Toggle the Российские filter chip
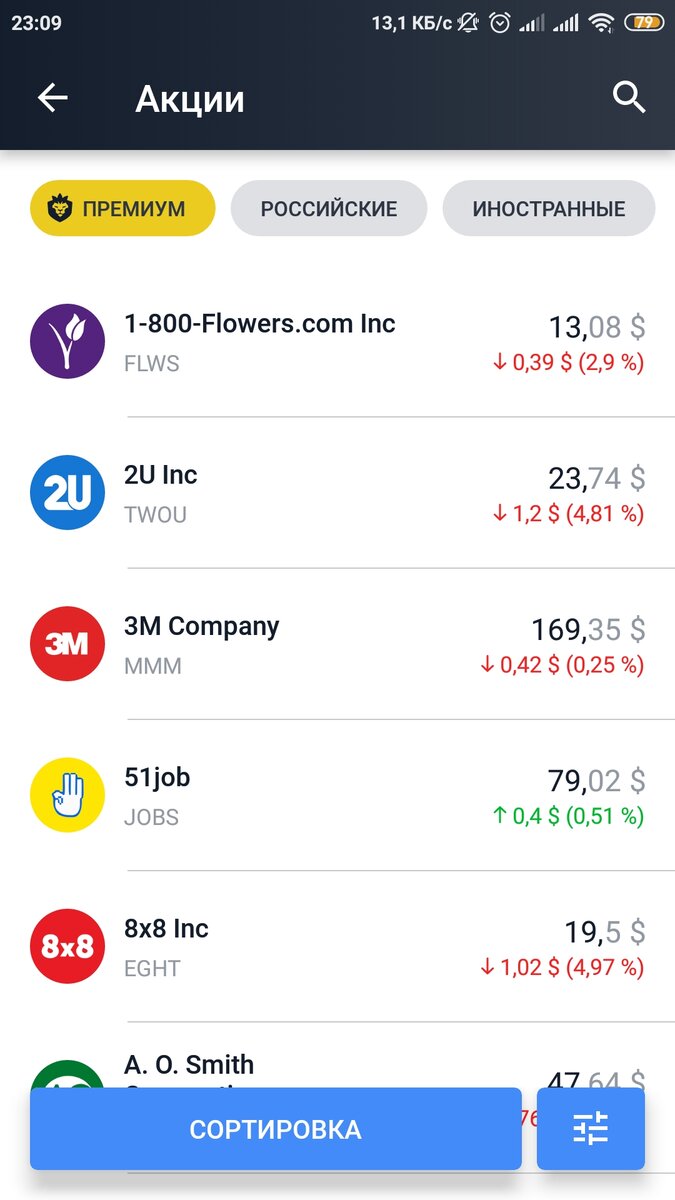The image size is (675, 1200). (x=329, y=209)
